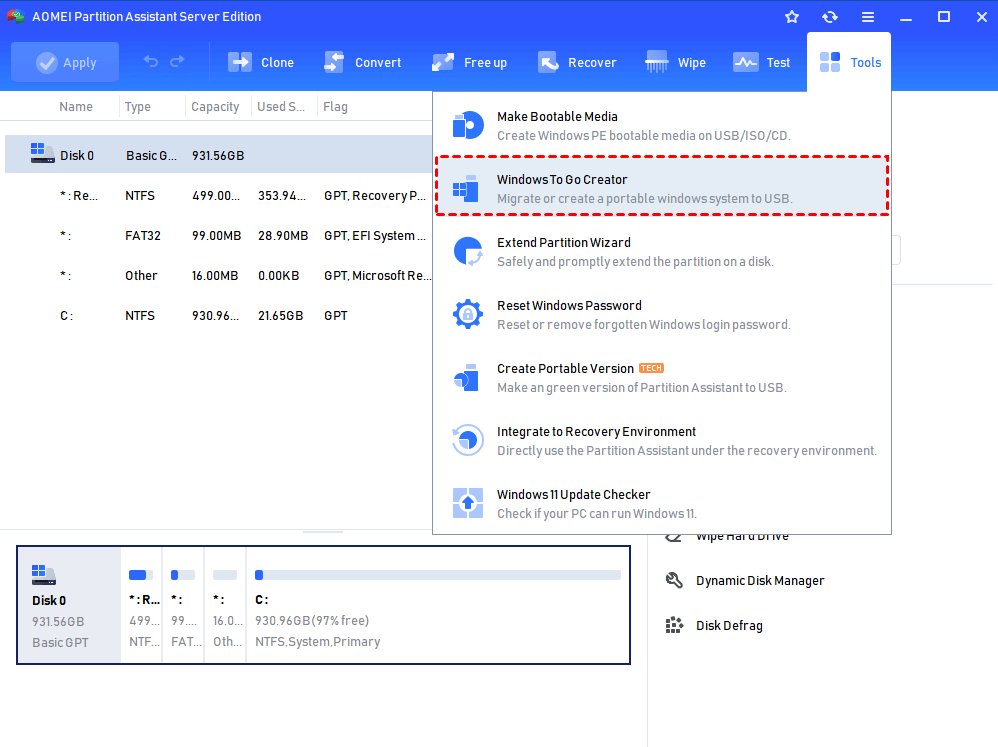Click the Flag column header
The width and height of the screenshot is (998, 747).
click(x=335, y=107)
